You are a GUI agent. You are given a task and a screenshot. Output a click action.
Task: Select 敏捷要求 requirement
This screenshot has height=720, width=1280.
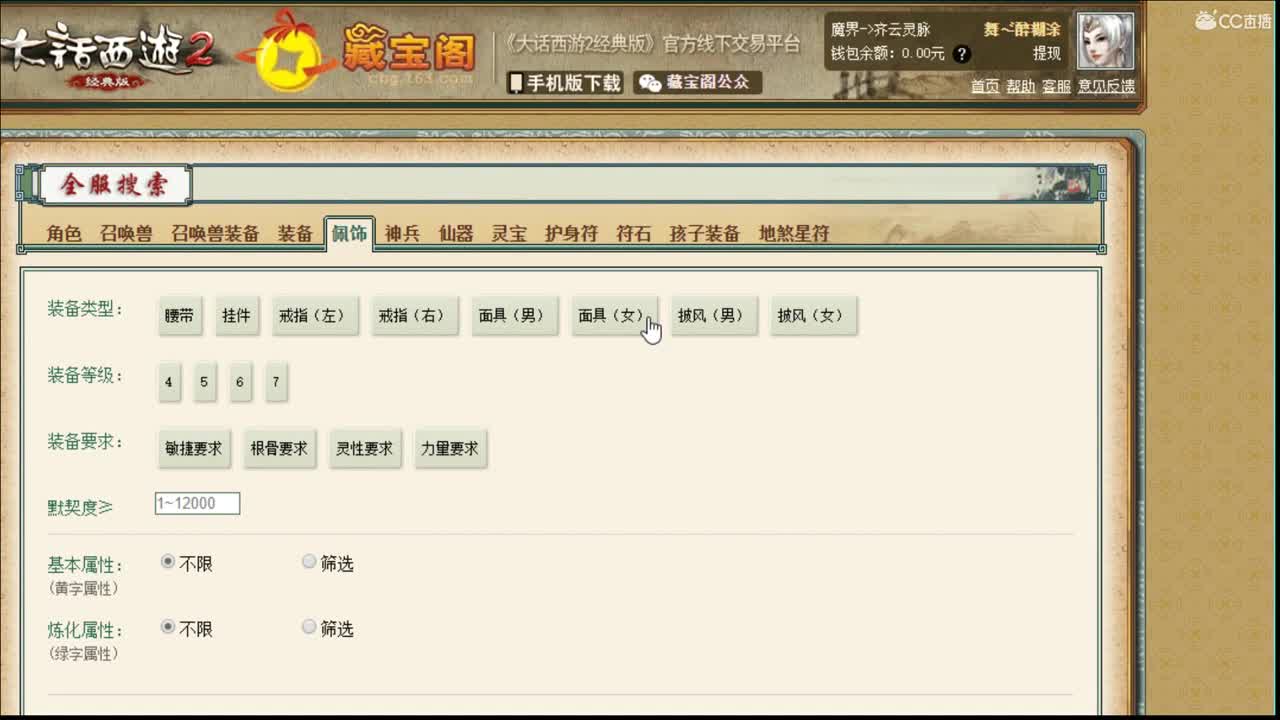click(194, 449)
